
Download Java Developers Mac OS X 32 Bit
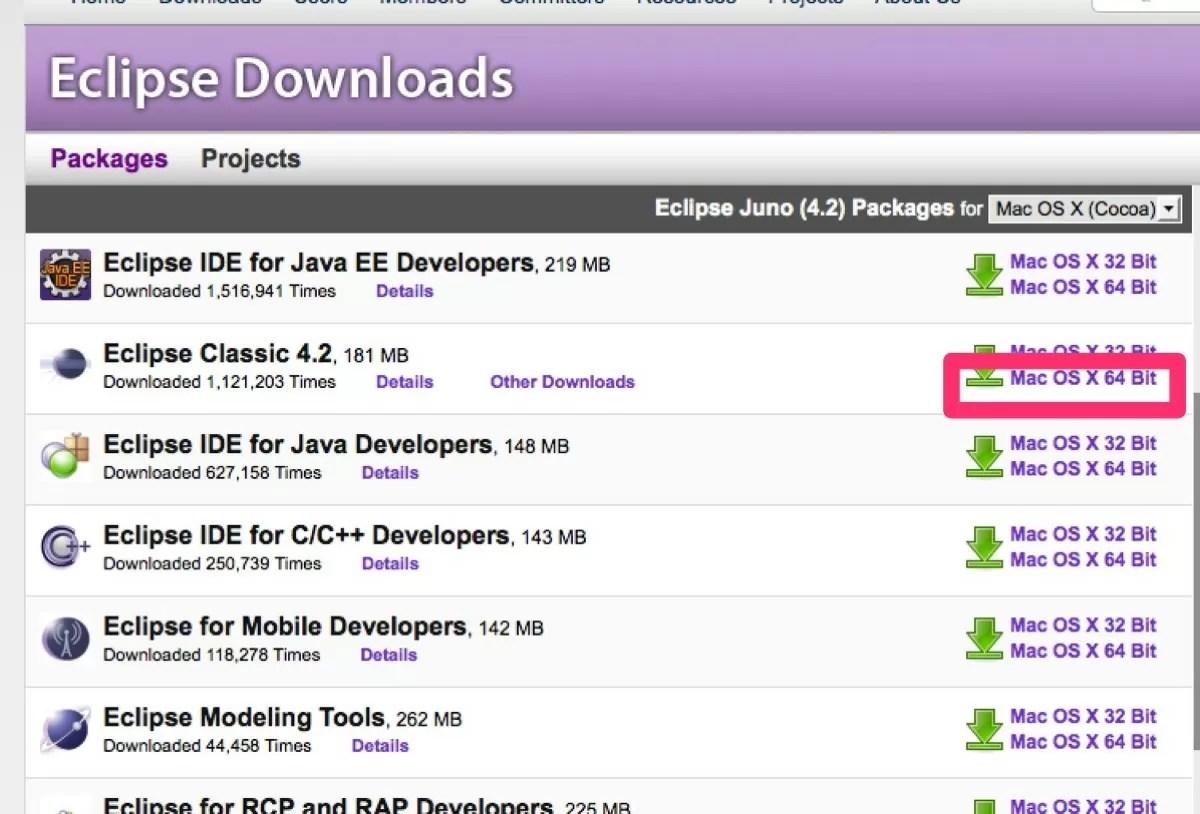(1083, 444)
